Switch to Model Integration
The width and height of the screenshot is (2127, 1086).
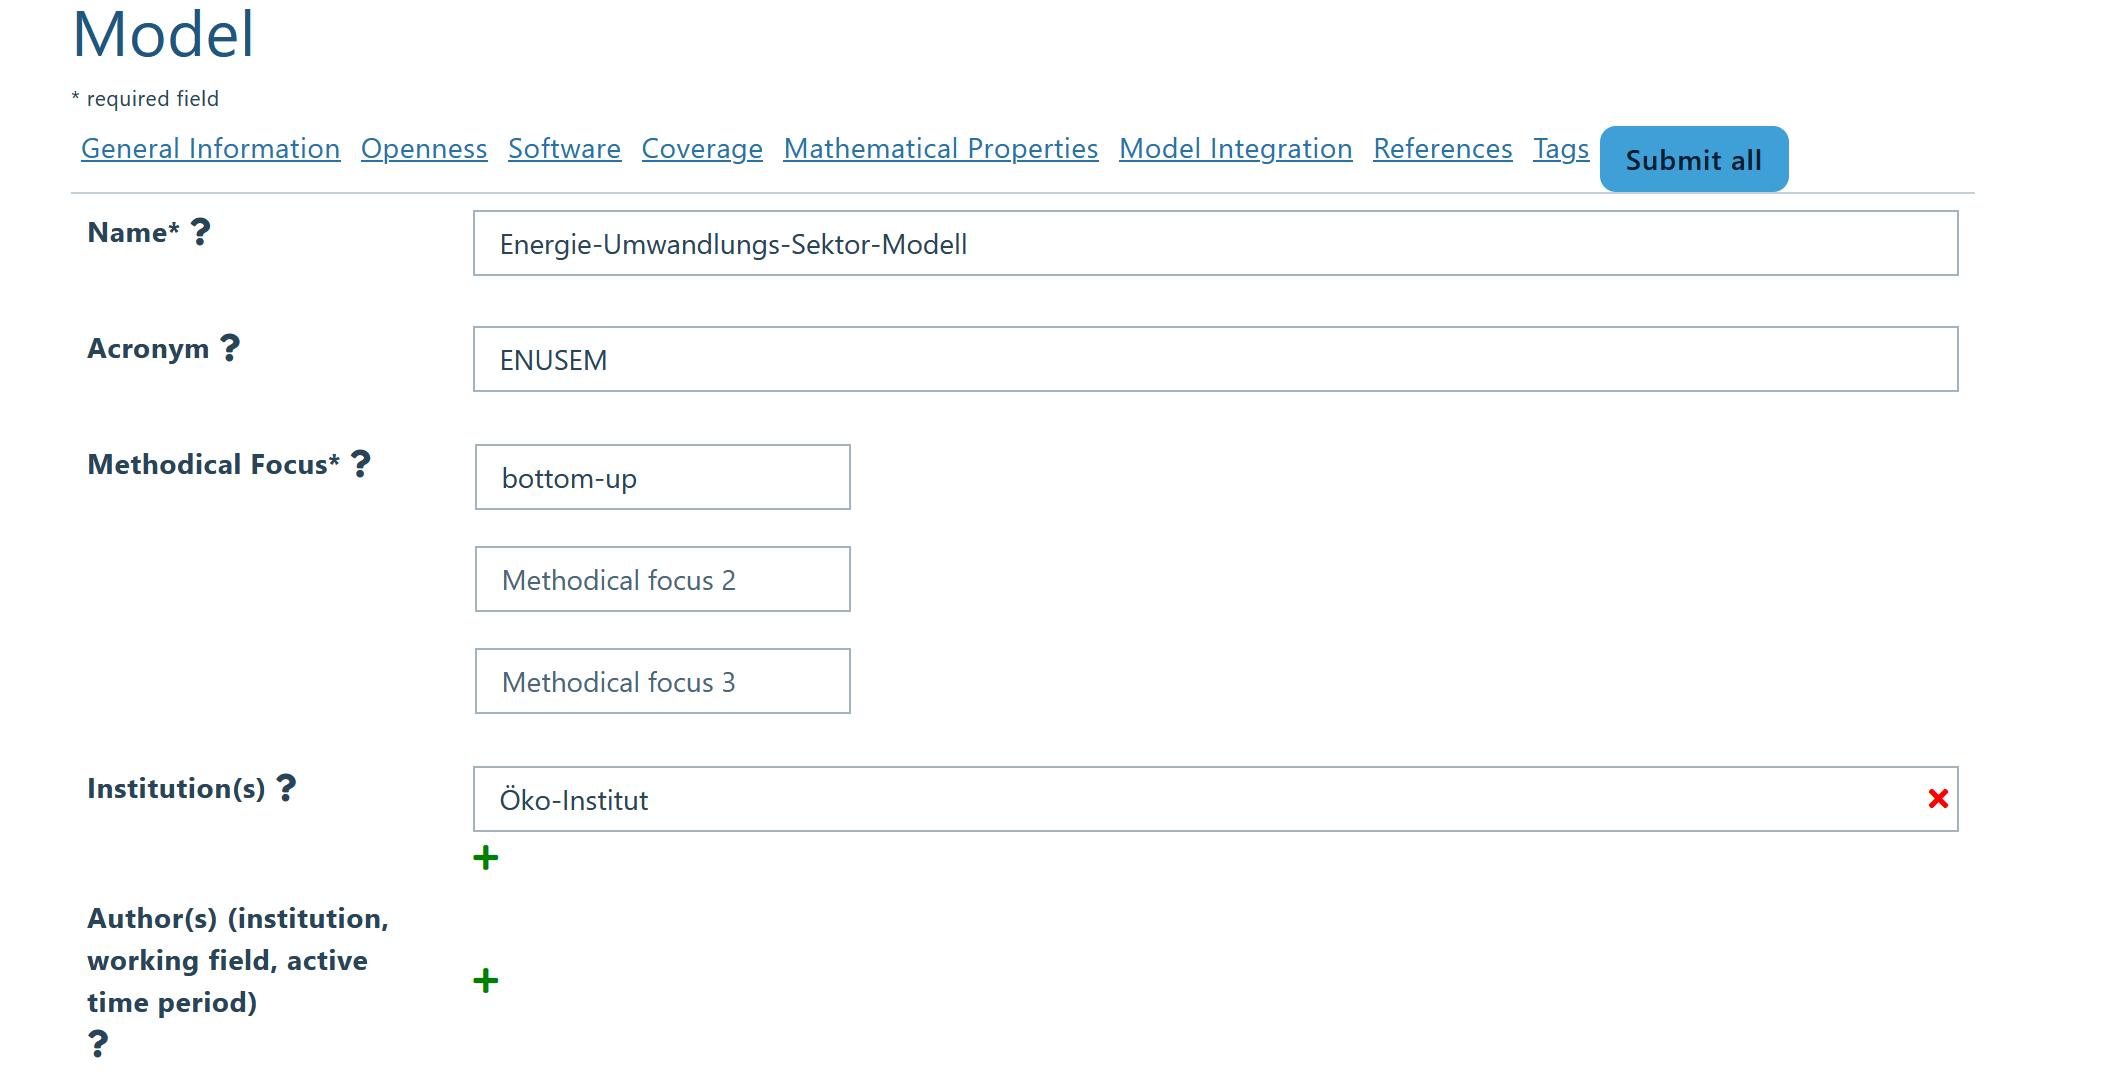click(x=1235, y=148)
